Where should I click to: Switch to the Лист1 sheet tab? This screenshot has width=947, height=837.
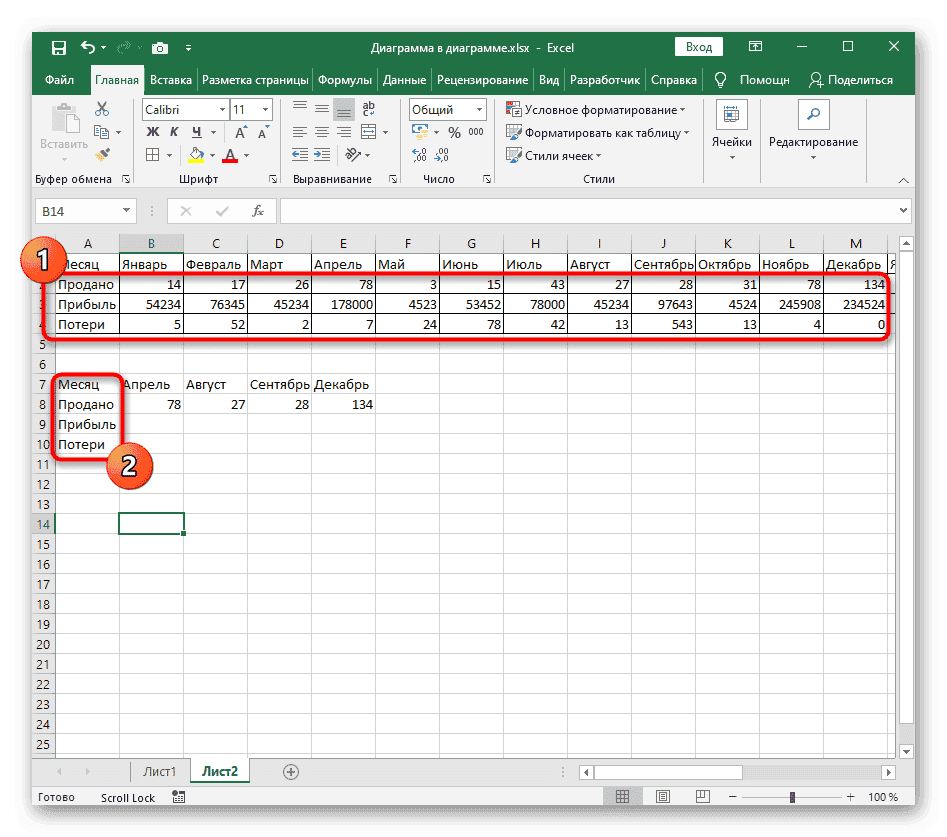click(160, 772)
